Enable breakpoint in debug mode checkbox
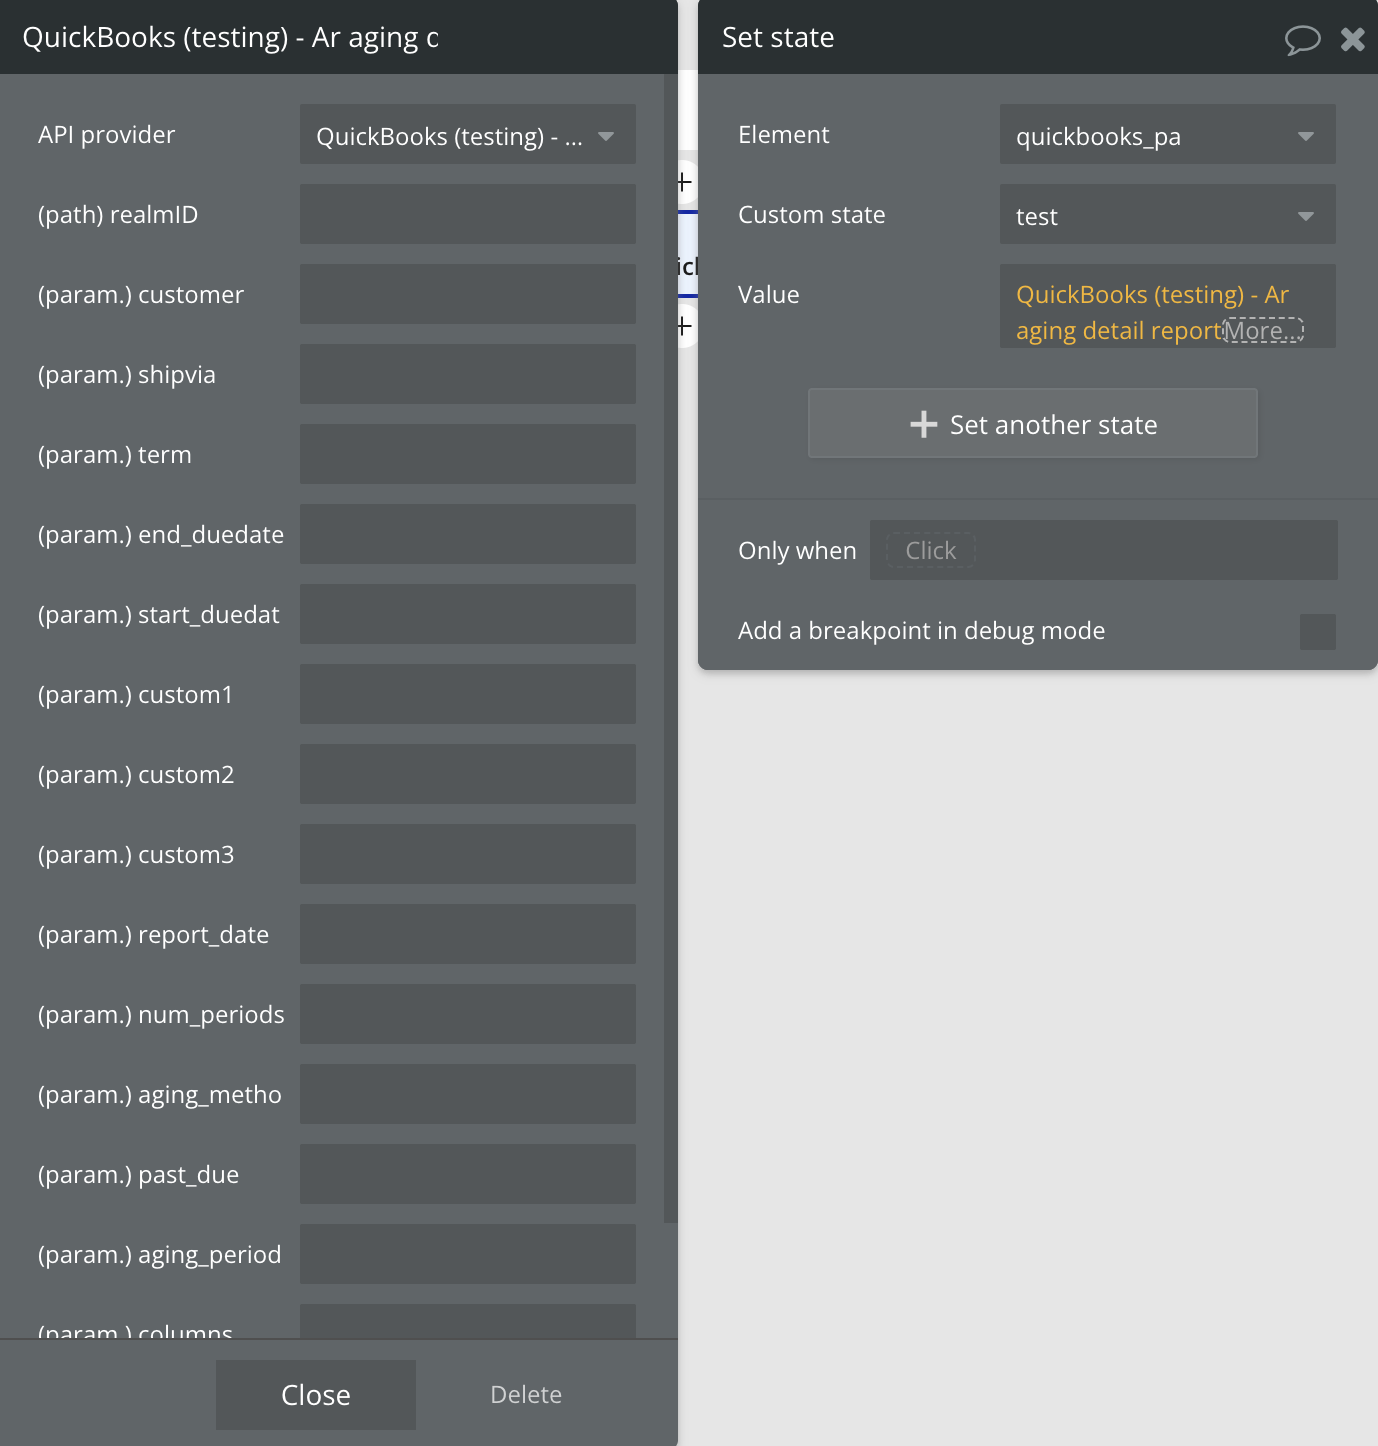Screen dimensions: 1378x1446 1318,632
